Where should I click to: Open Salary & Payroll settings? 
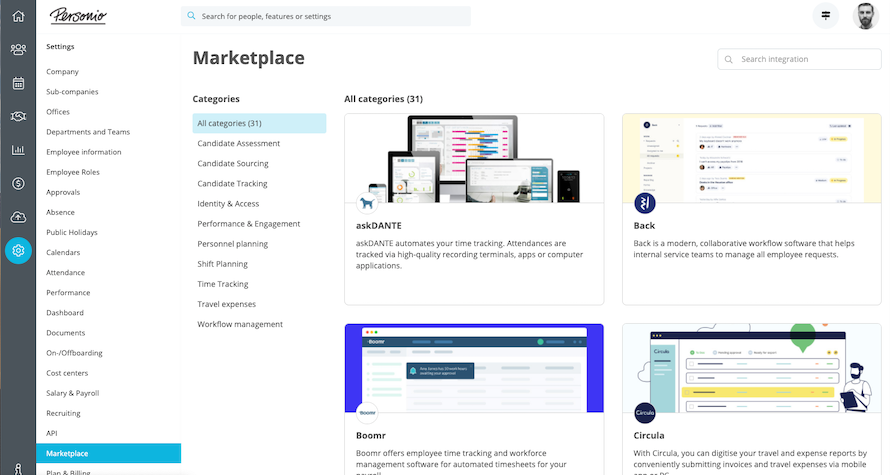73,393
